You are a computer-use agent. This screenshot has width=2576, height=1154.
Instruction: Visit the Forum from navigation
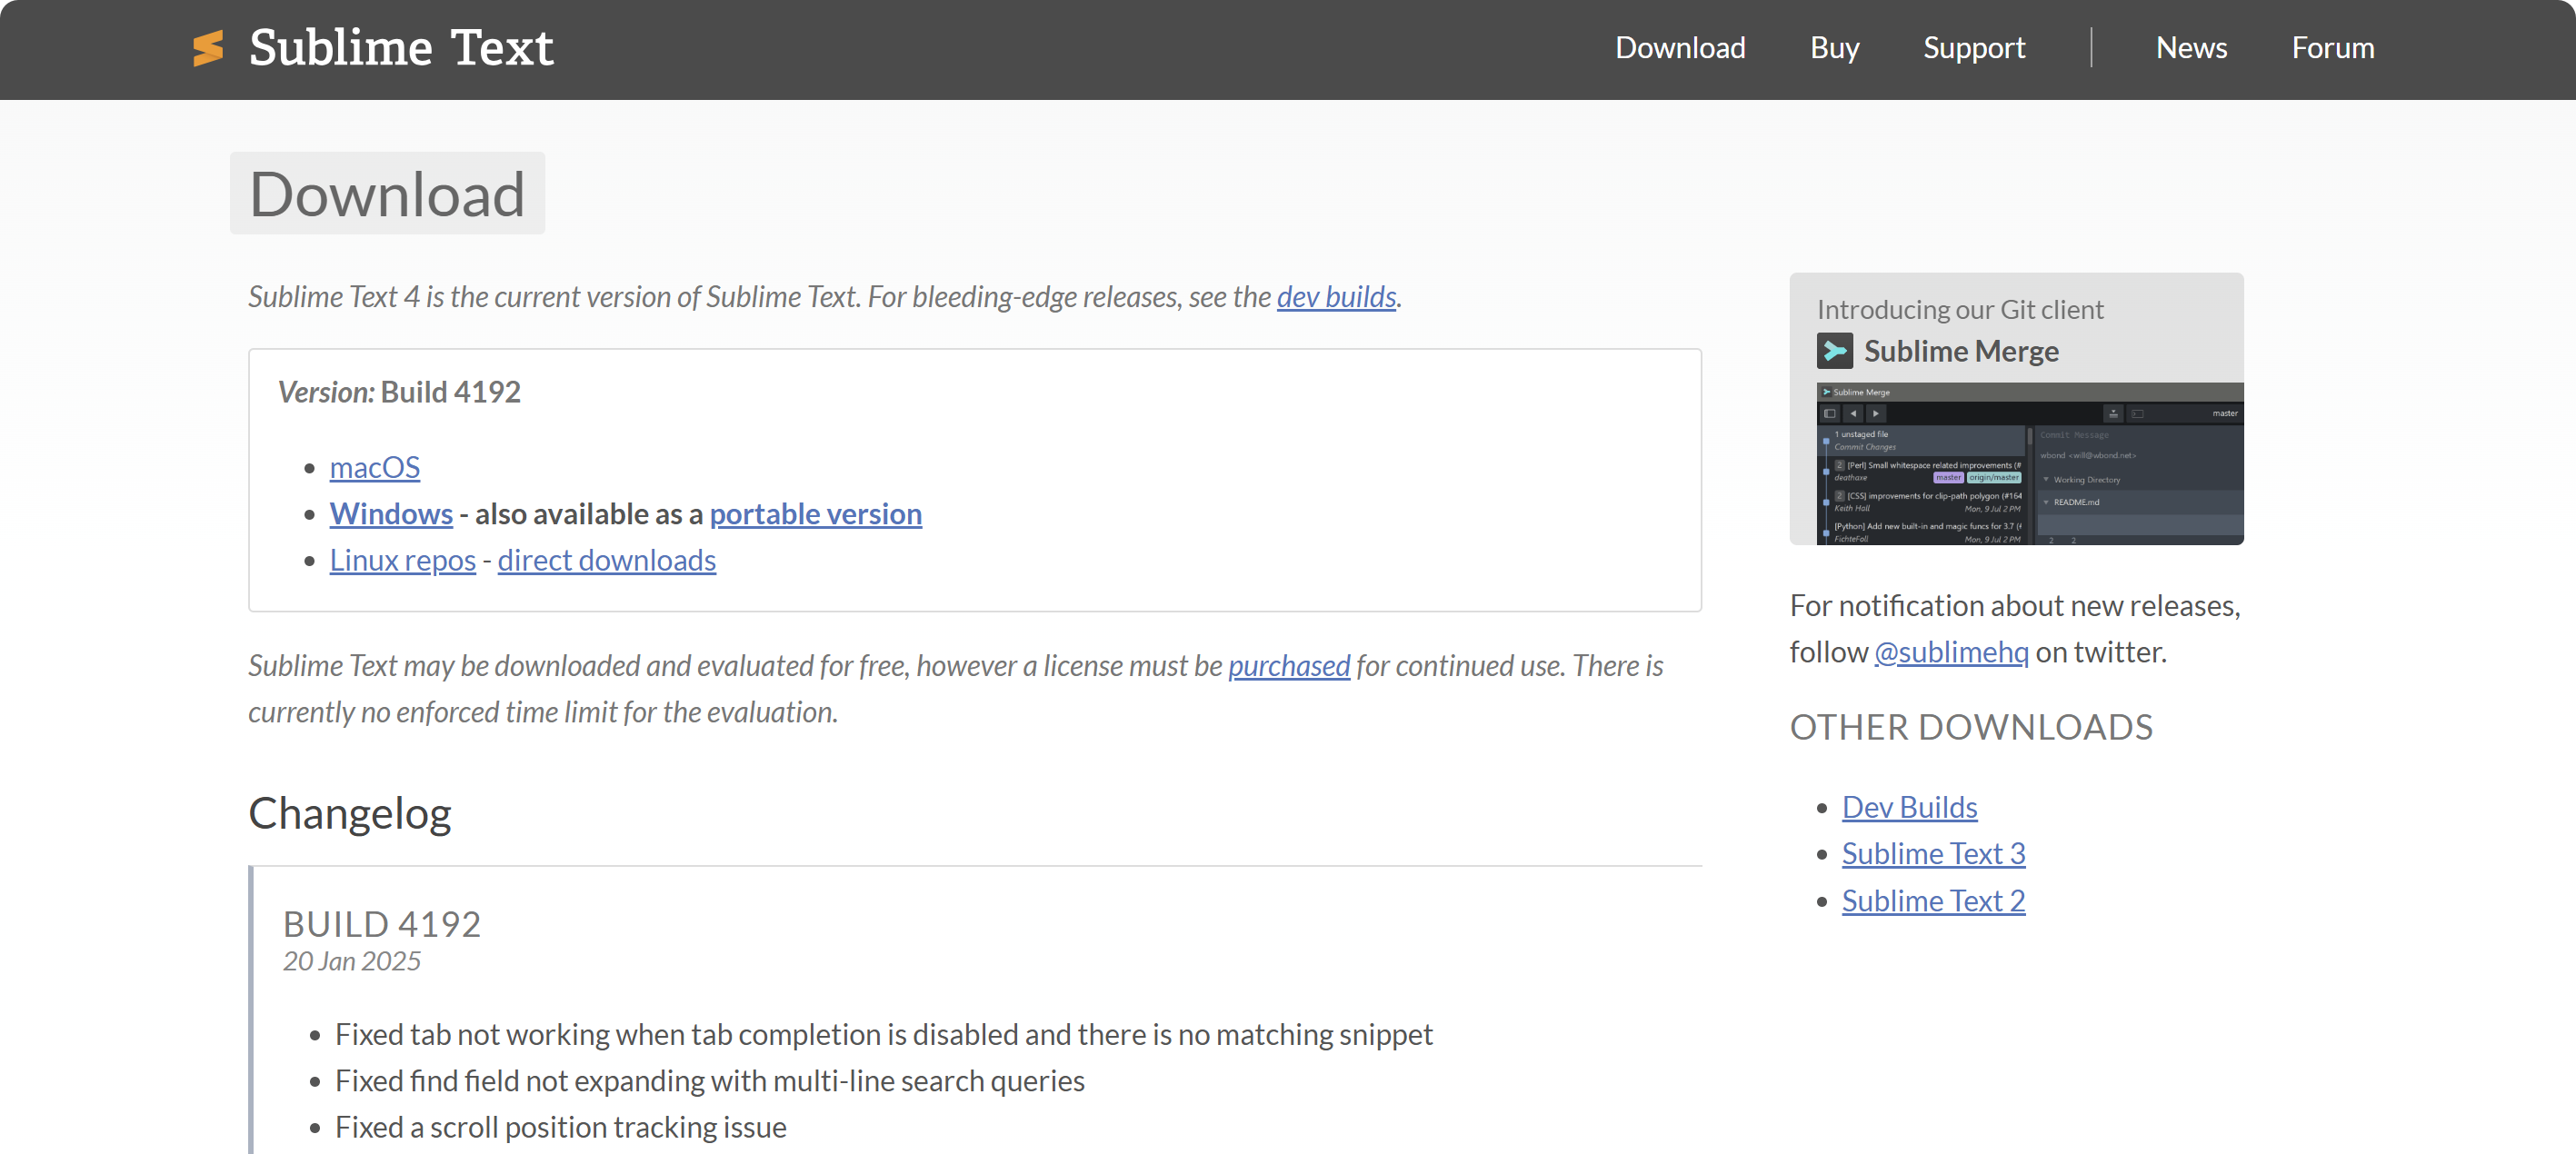(2332, 48)
